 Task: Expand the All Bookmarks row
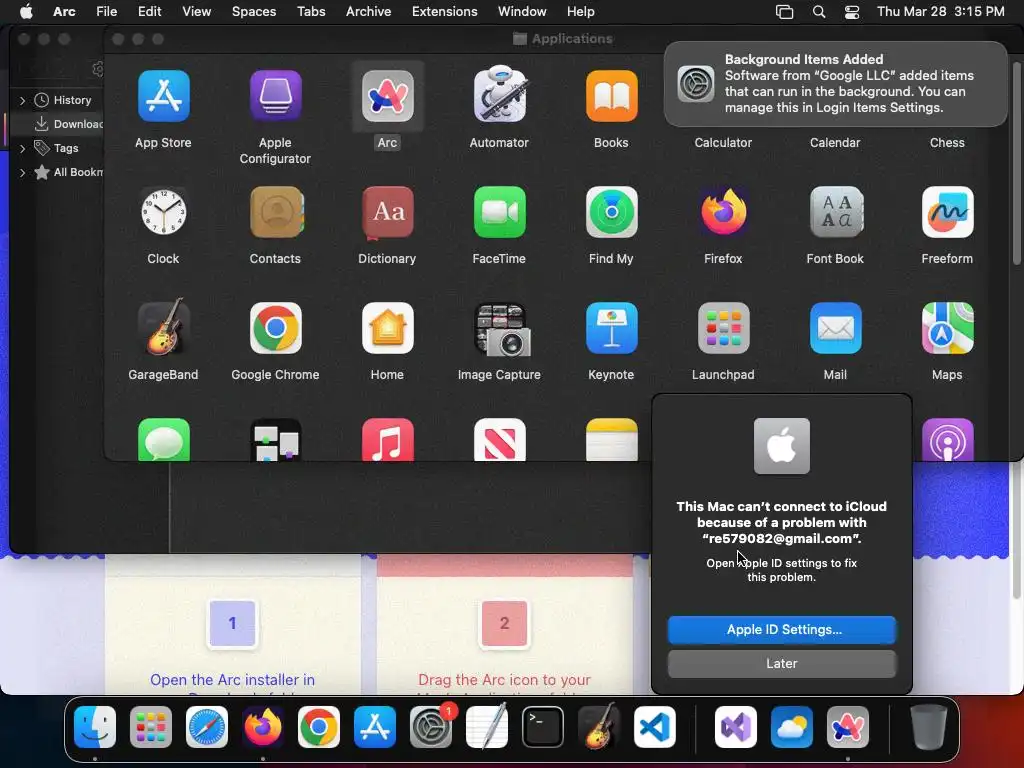(x=22, y=172)
